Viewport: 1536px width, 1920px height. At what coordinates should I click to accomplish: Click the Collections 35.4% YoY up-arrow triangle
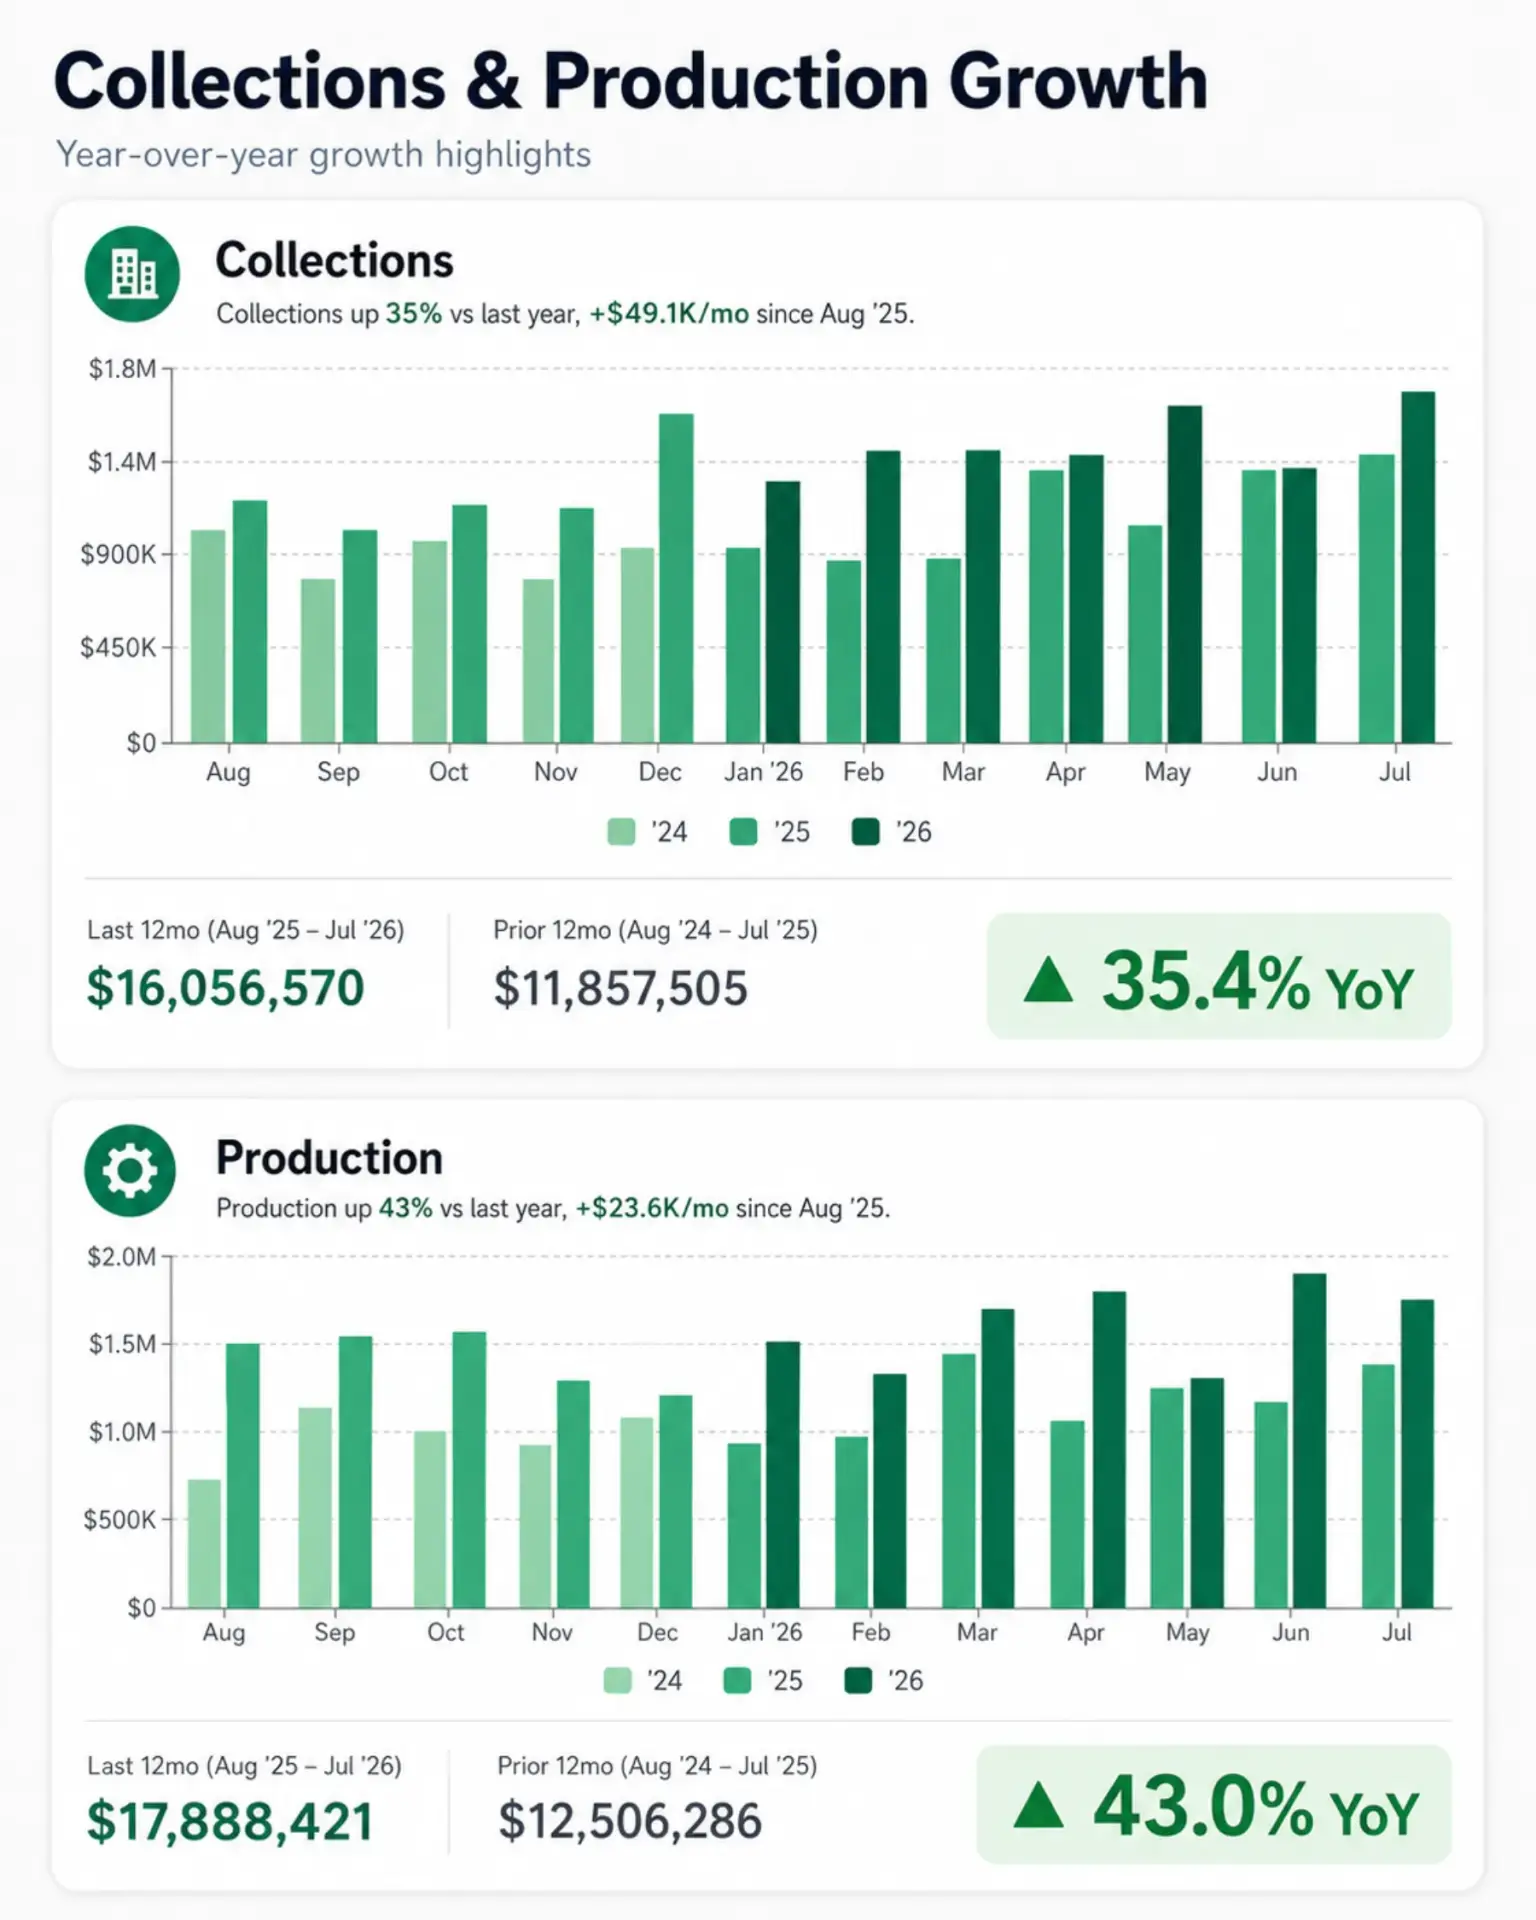[x=1048, y=980]
